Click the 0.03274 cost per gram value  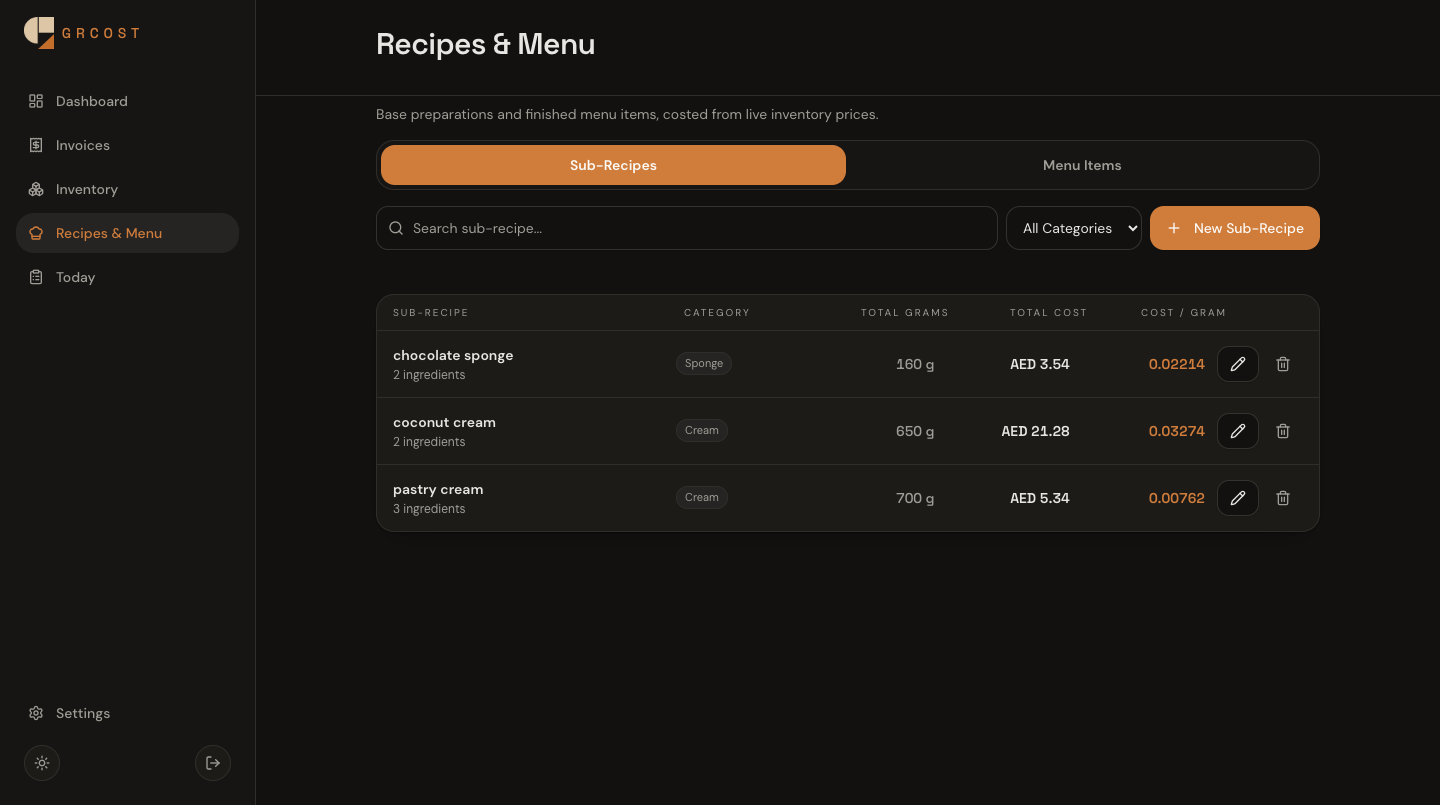tap(1177, 431)
